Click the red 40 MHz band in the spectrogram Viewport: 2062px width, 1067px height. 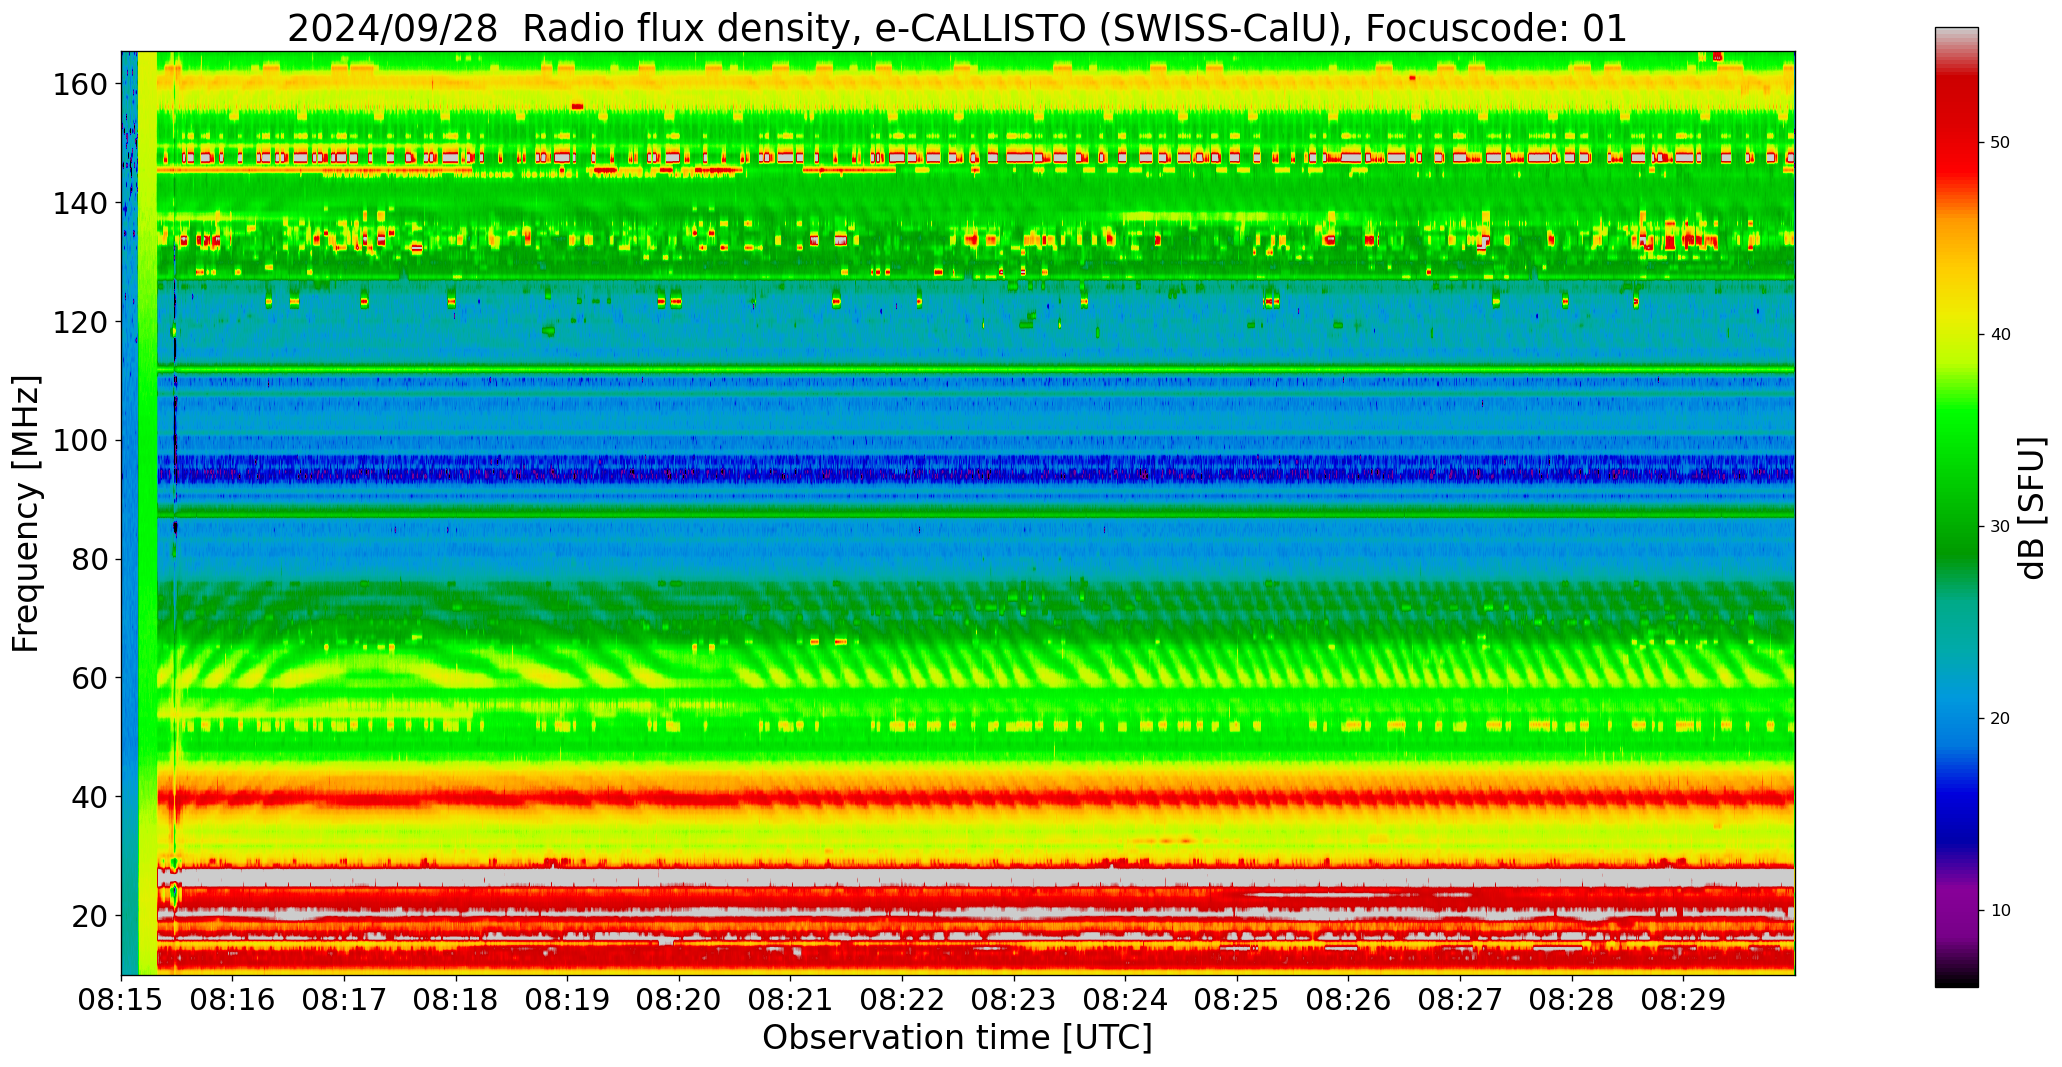(975, 798)
